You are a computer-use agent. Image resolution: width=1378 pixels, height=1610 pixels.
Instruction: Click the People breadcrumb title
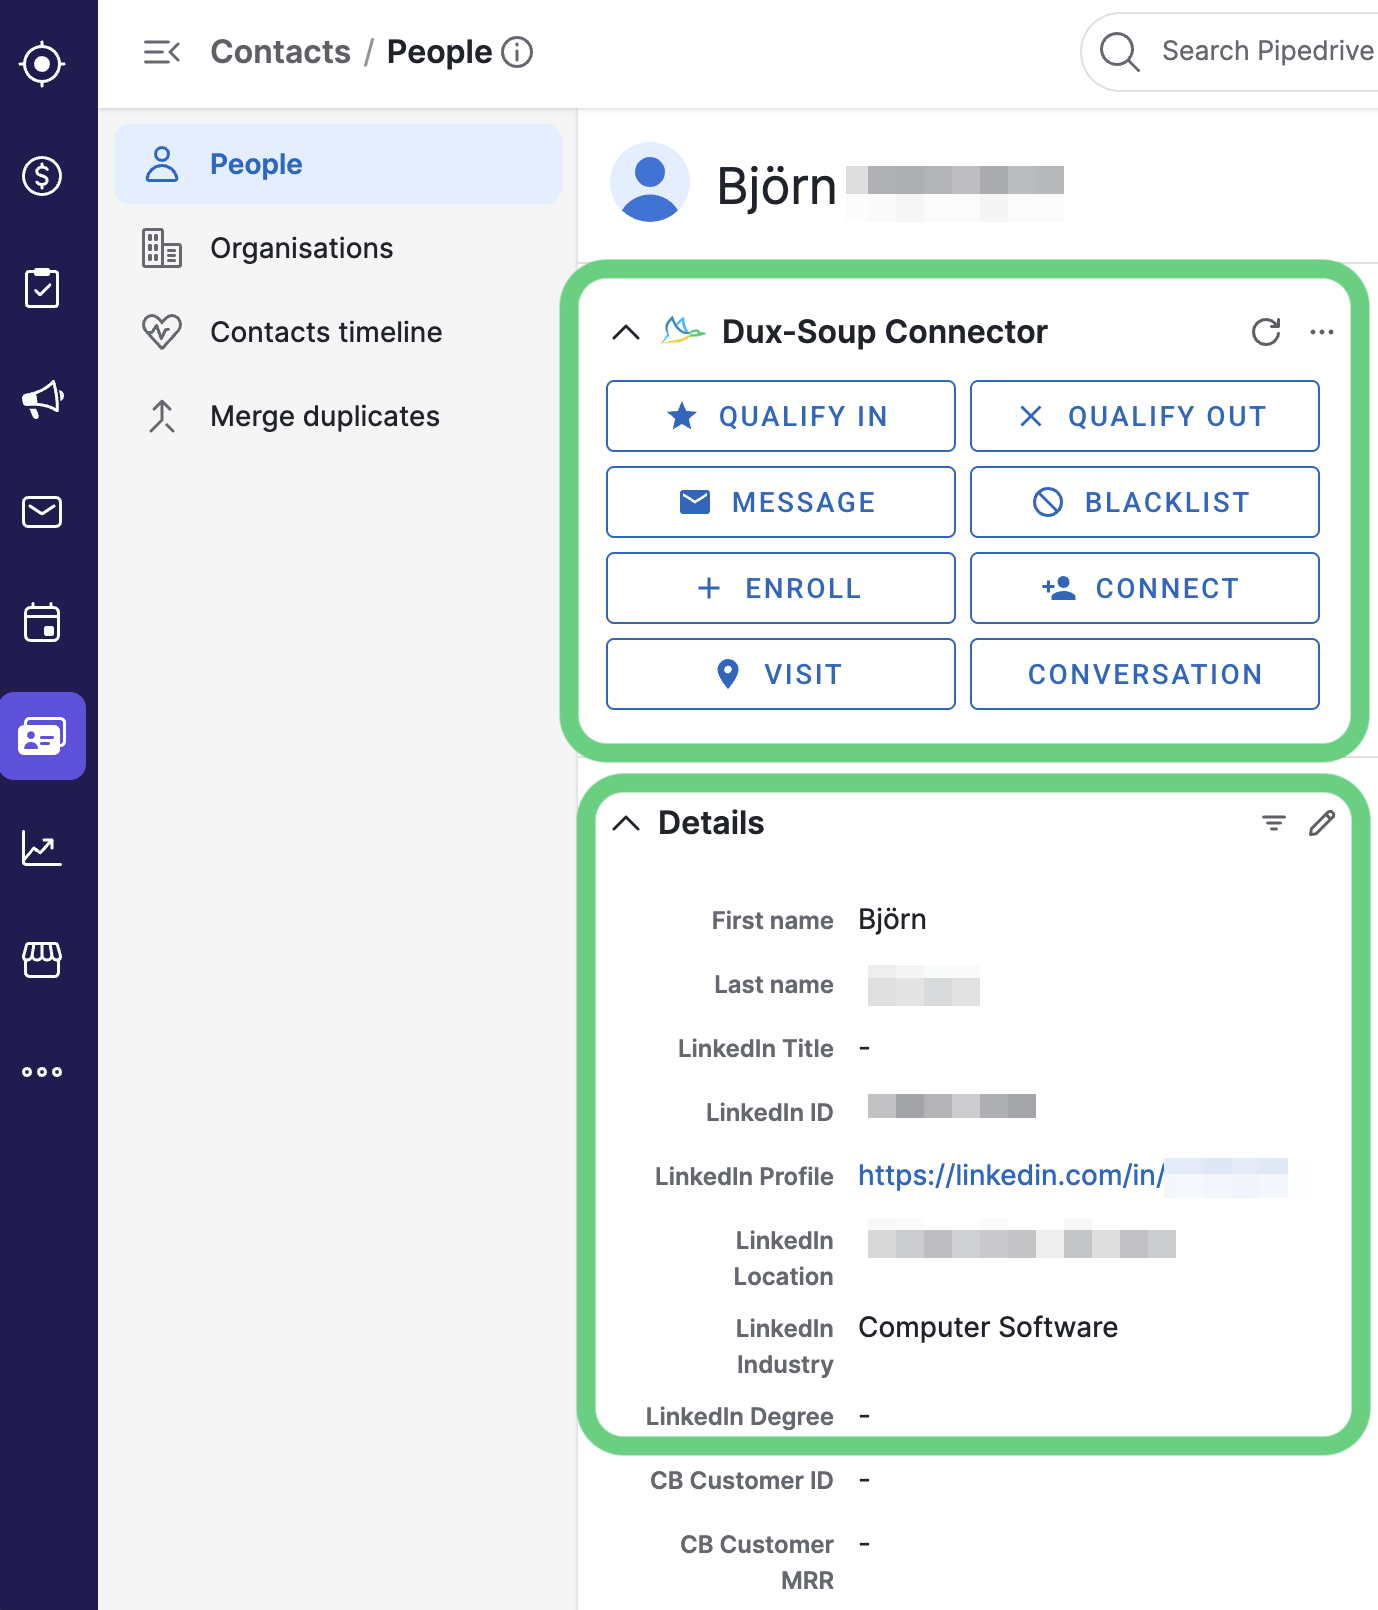439,52
